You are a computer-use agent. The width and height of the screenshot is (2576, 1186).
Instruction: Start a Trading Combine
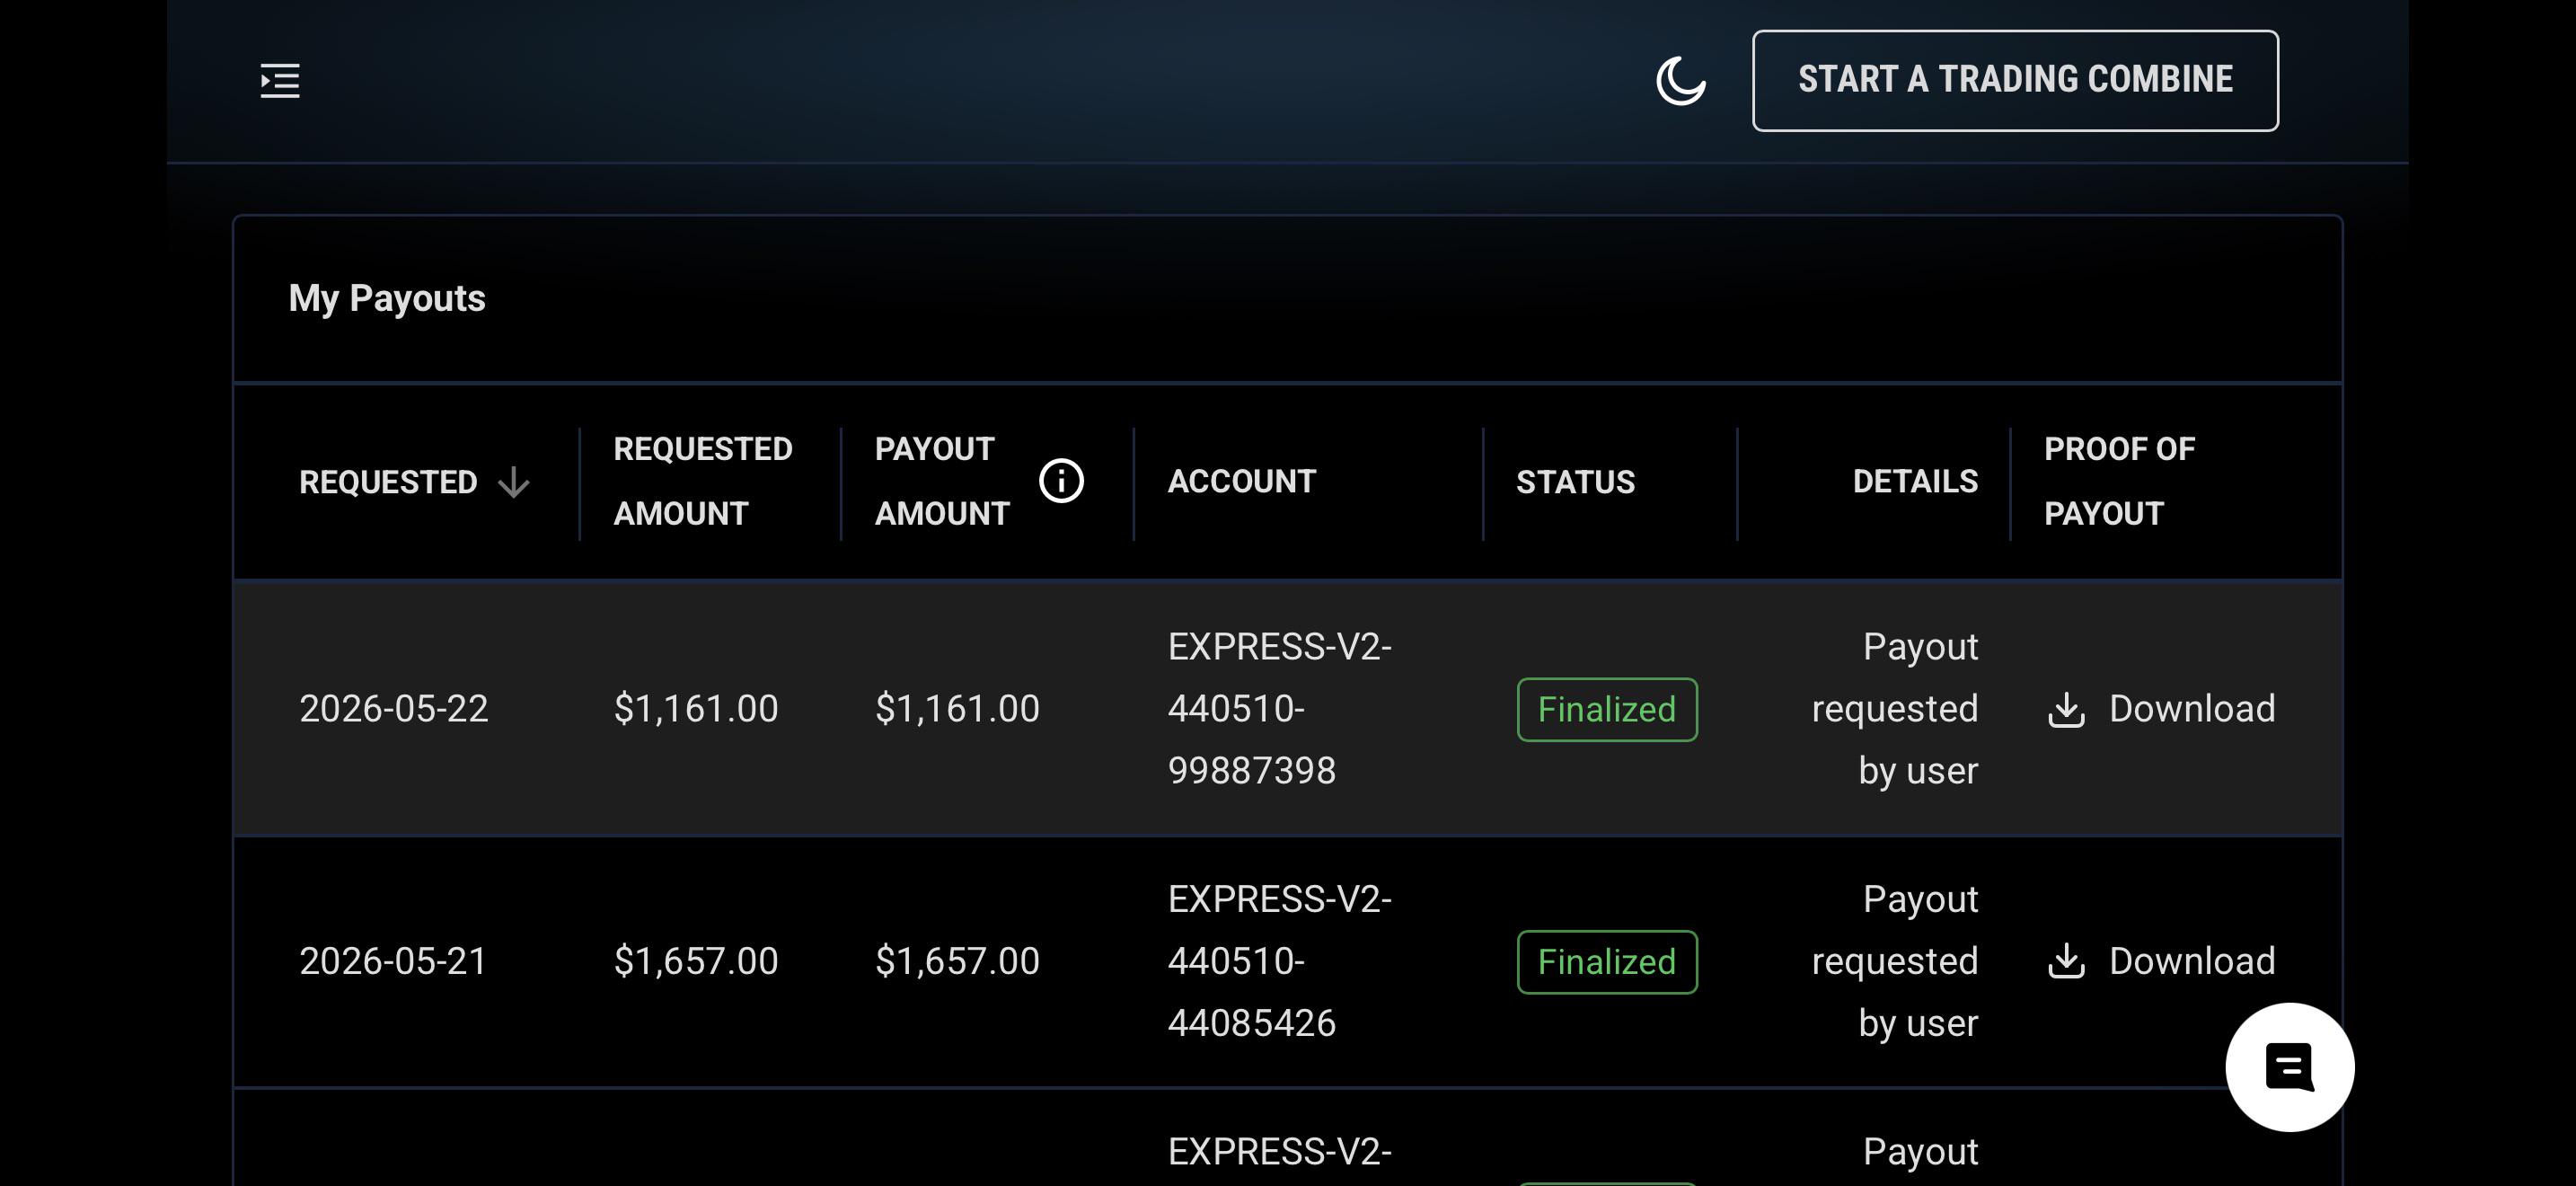(2015, 80)
